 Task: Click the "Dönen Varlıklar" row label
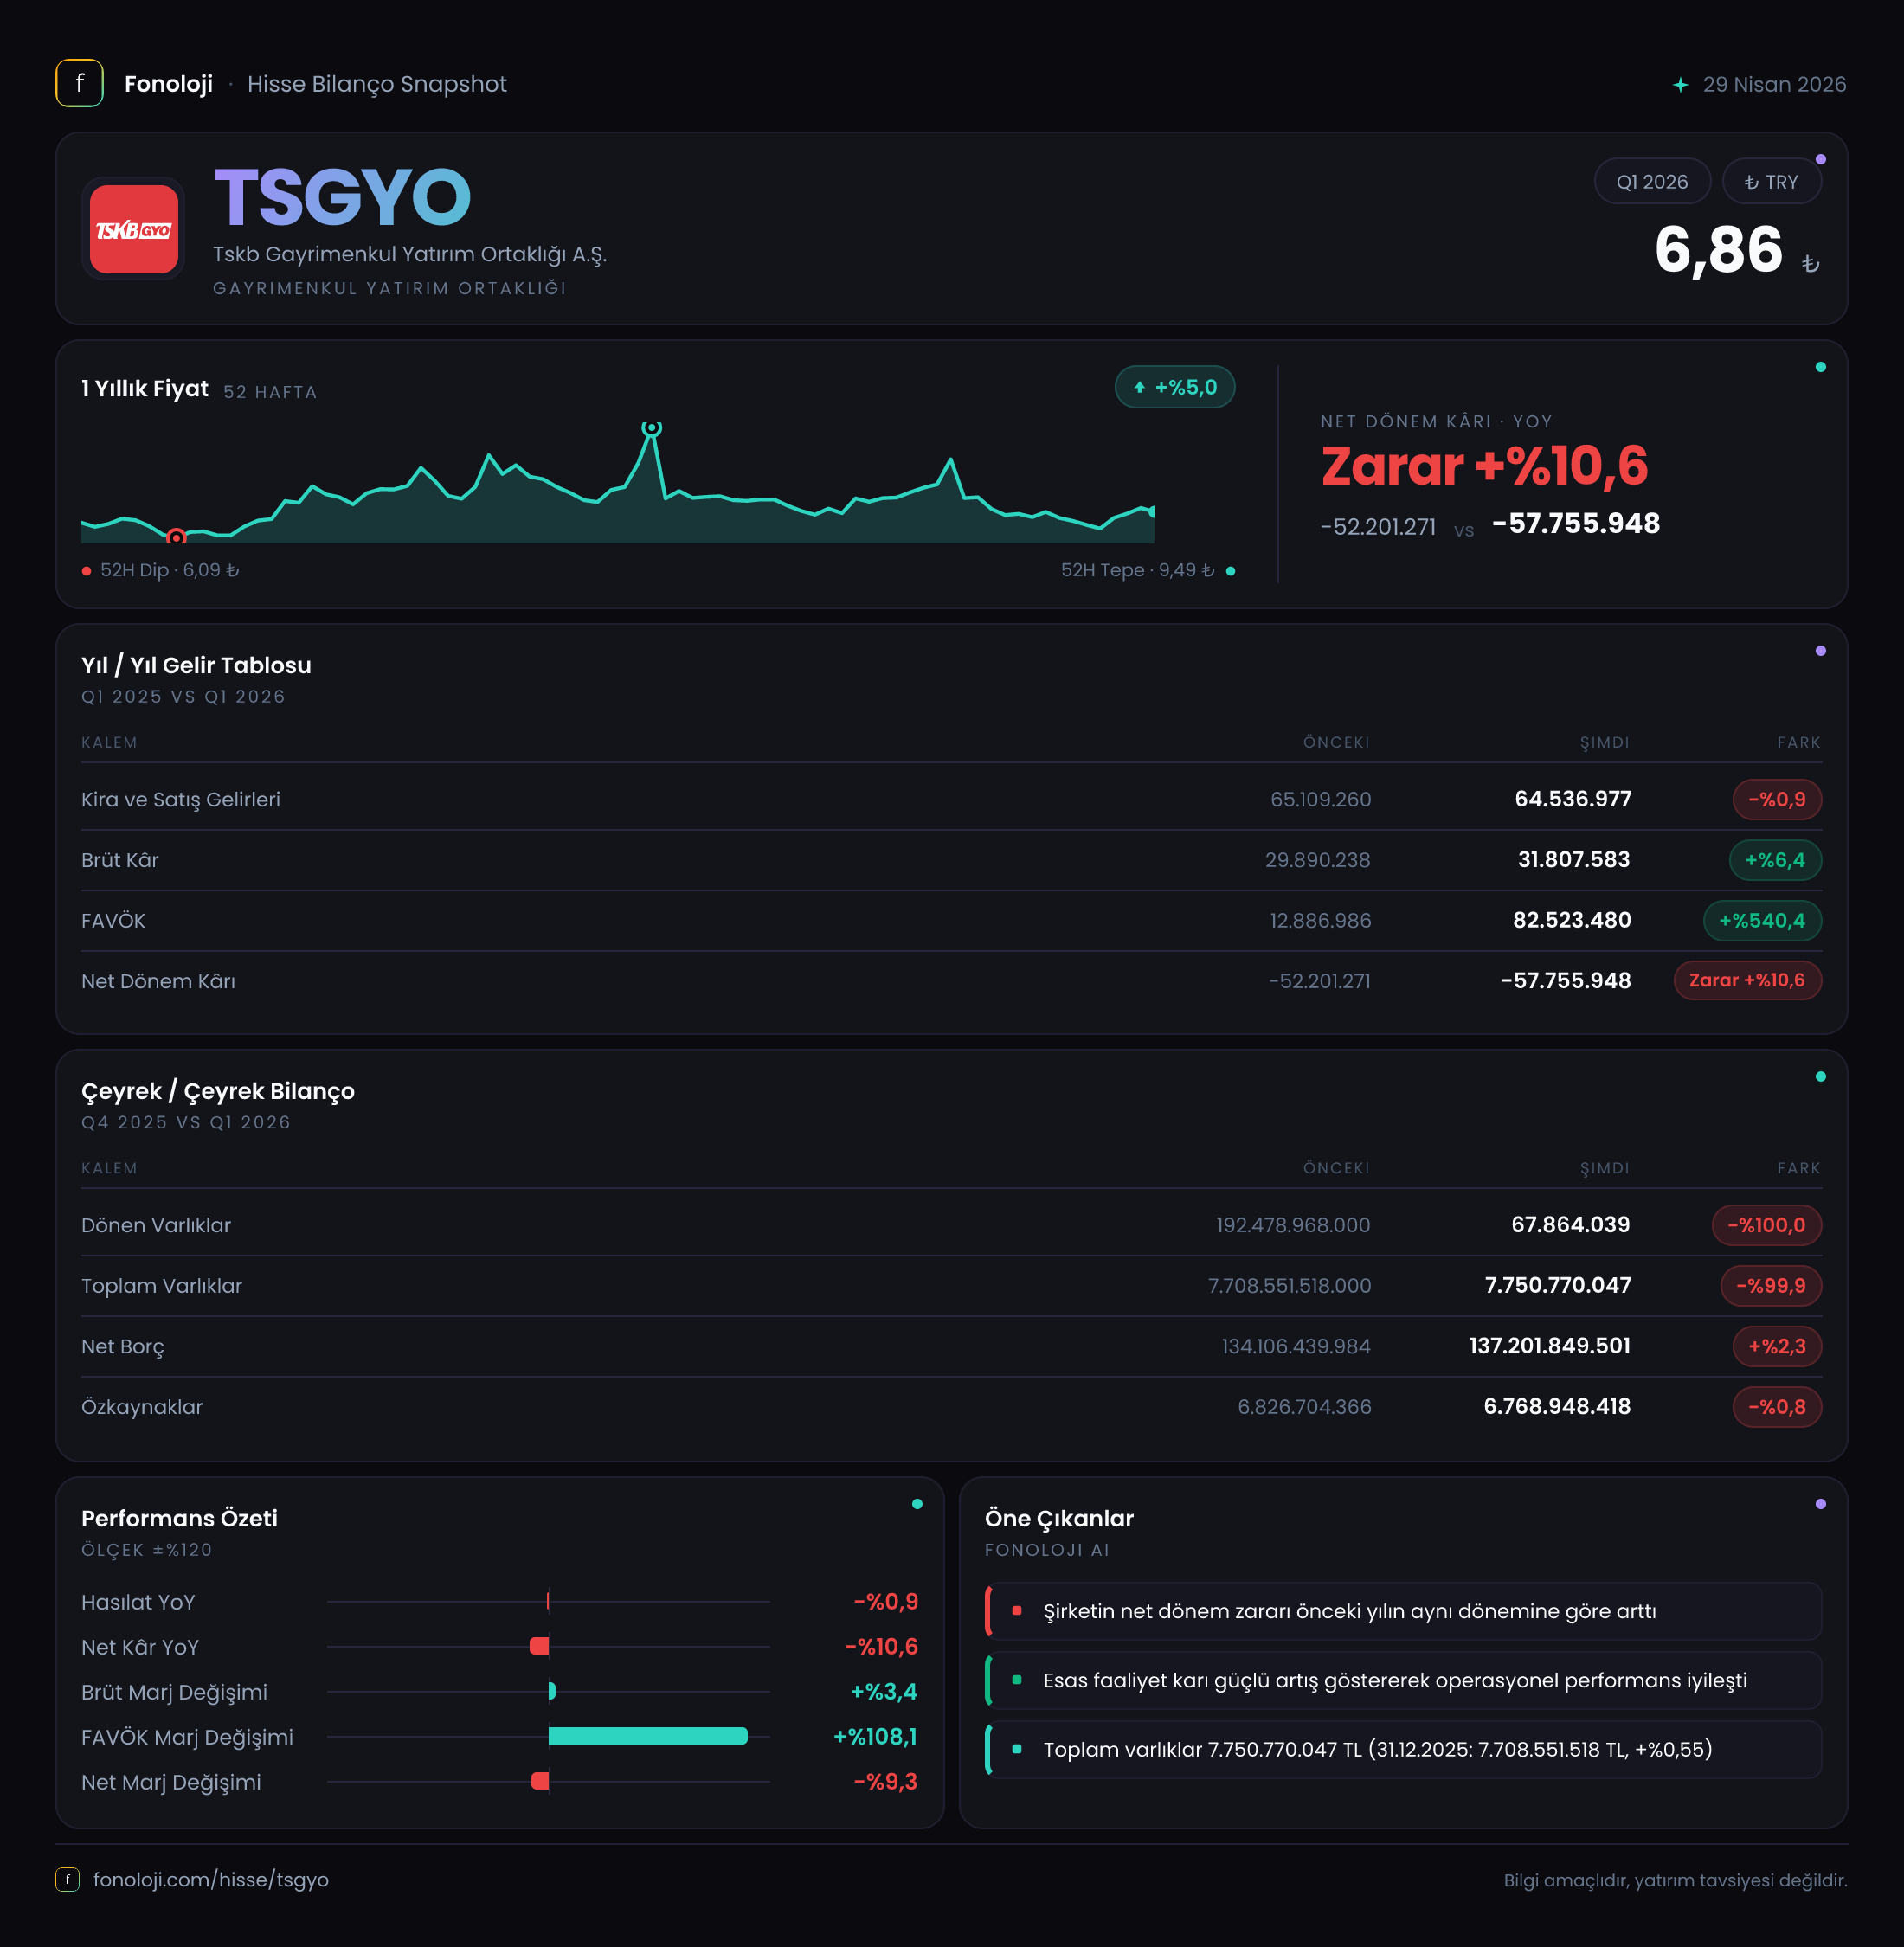tap(156, 1225)
